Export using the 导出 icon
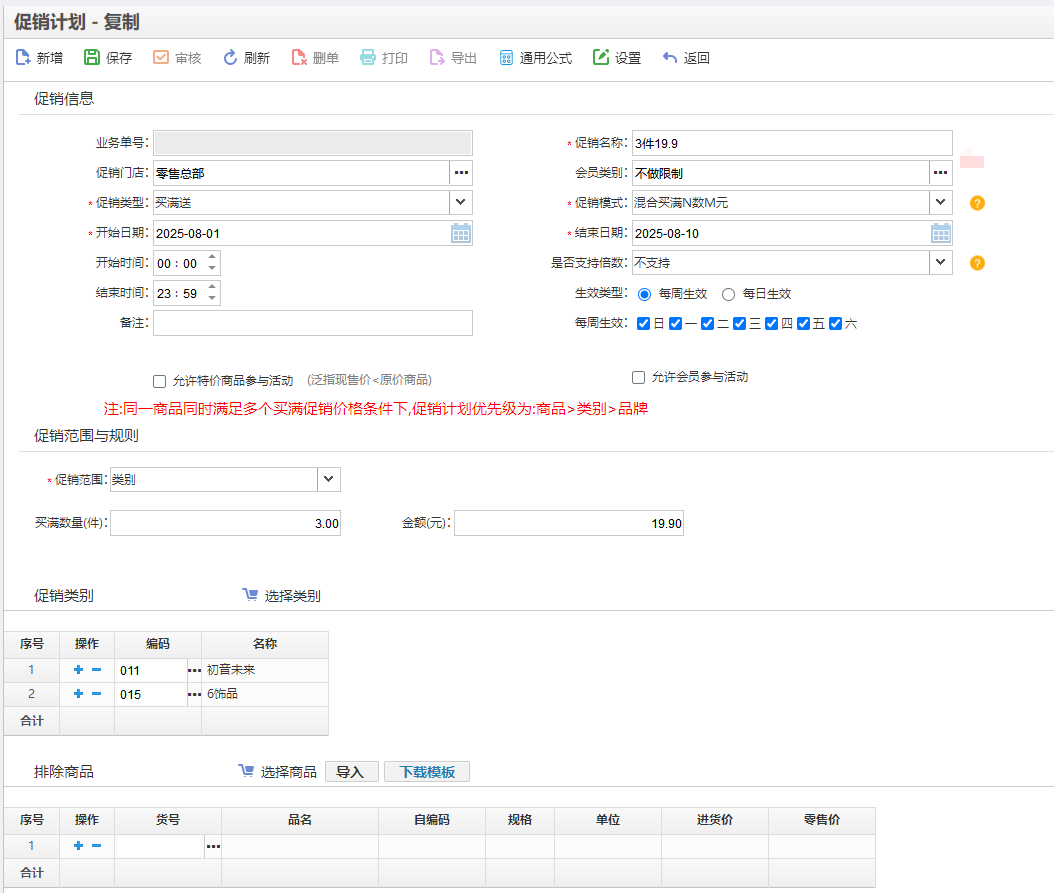The width and height of the screenshot is (1054, 893). coord(437,58)
